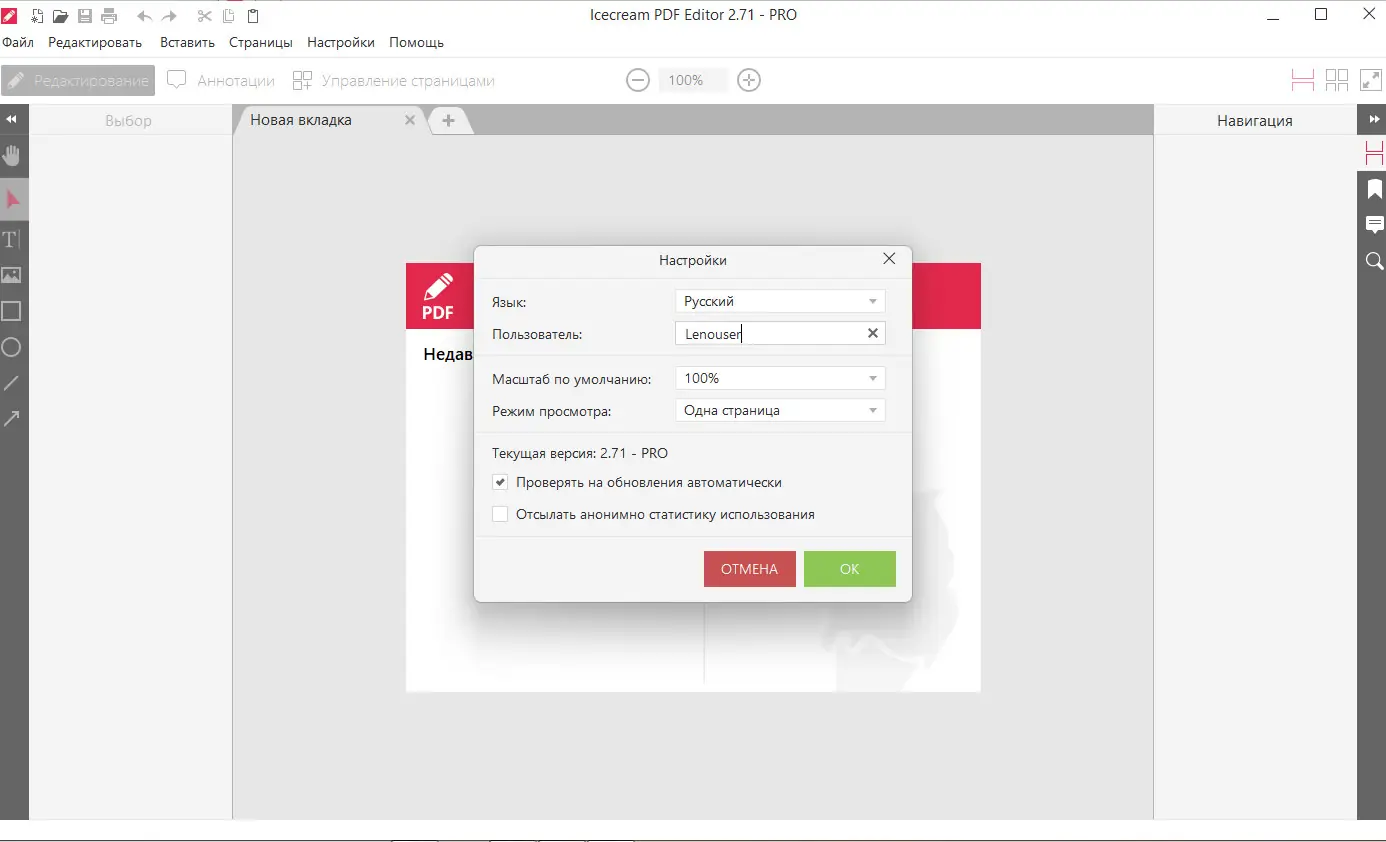Screen dimensions: 1386x842
Task: Open the Comments panel in right sidebar
Action: [1374, 224]
